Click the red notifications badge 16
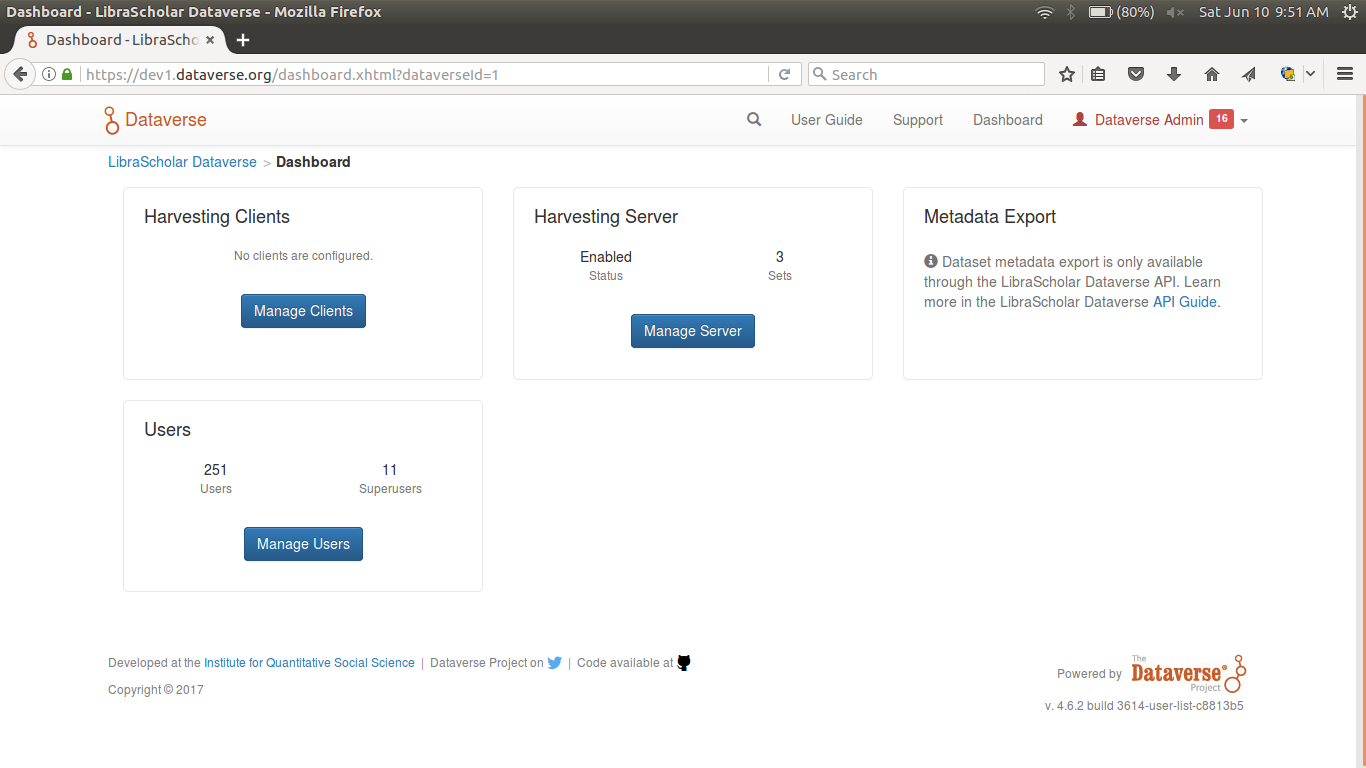The width and height of the screenshot is (1366, 768). (x=1221, y=119)
